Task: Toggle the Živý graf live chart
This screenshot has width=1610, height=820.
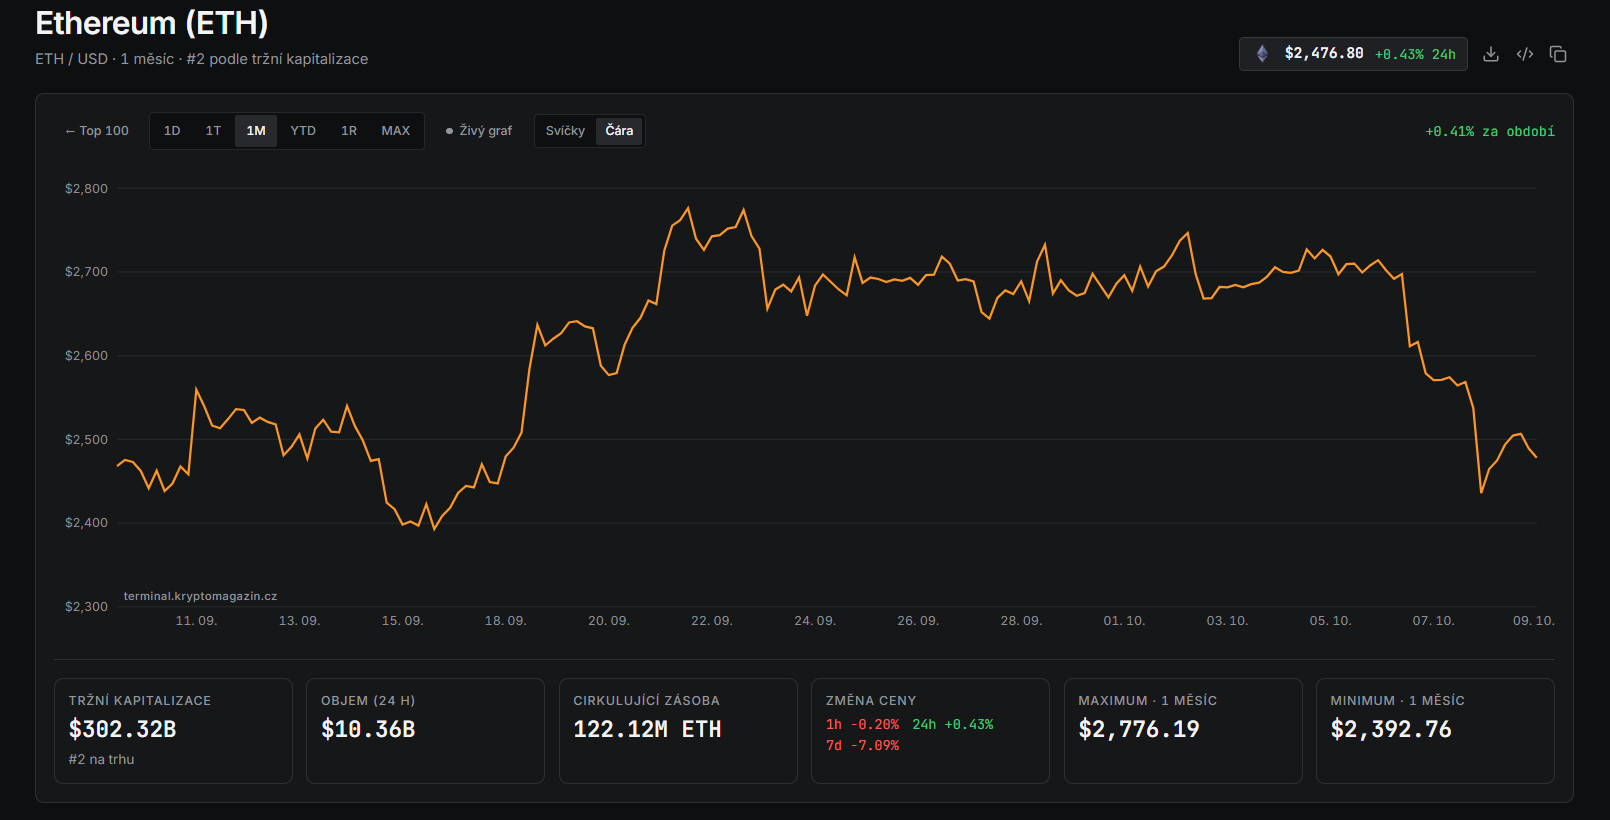Action: 479,131
